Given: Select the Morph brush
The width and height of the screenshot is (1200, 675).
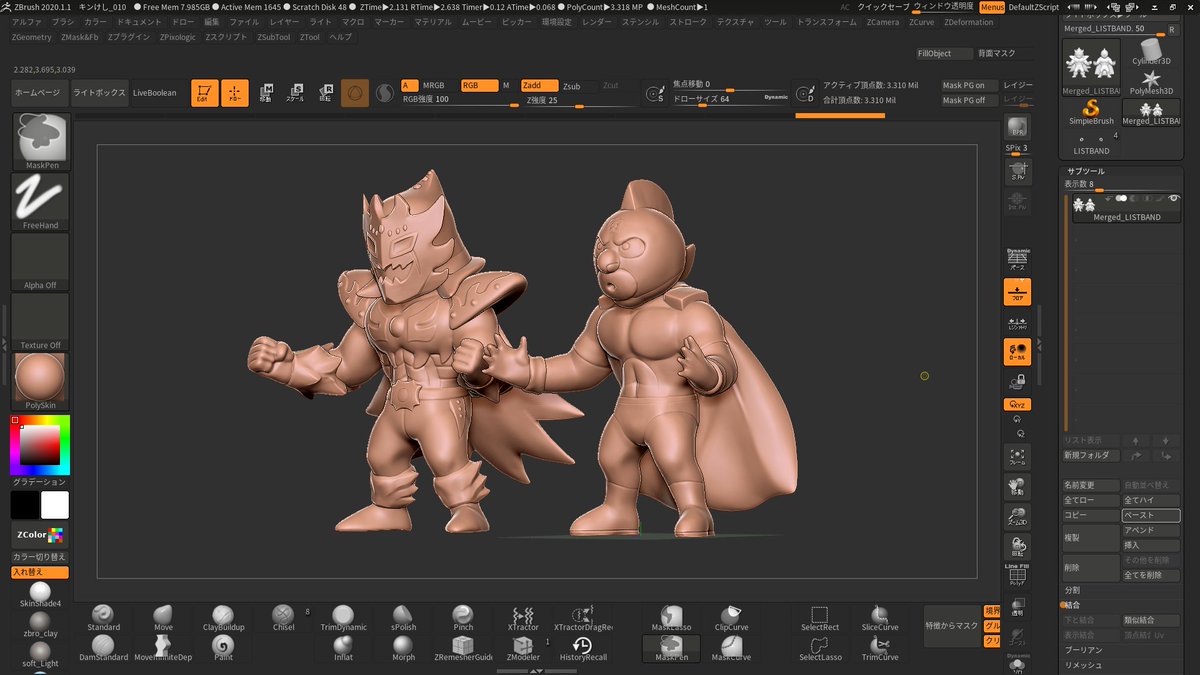Looking at the screenshot, I should click(x=403, y=648).
